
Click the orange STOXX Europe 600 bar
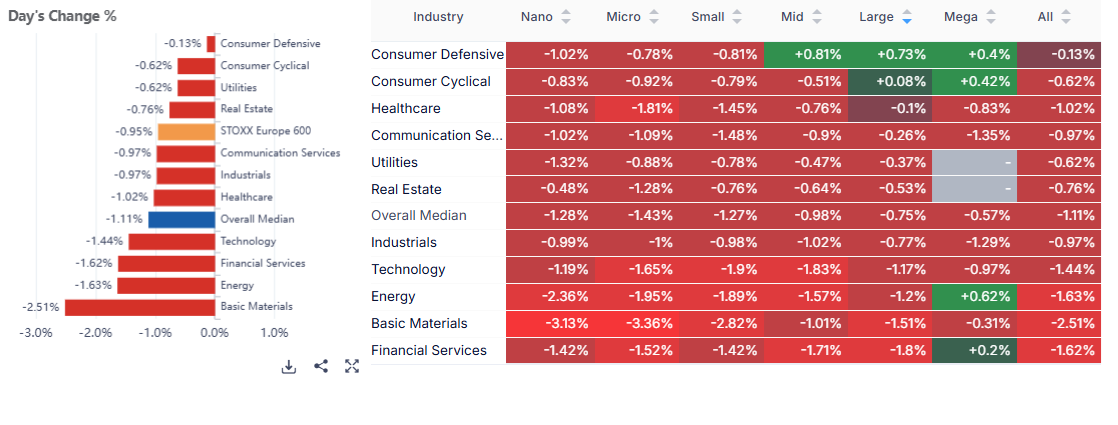click(187, 131)
